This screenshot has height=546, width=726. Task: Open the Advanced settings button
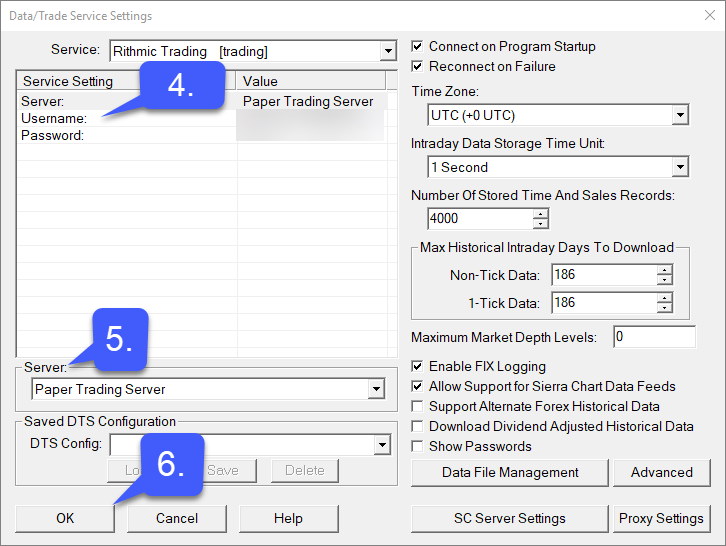pos(661,472)
